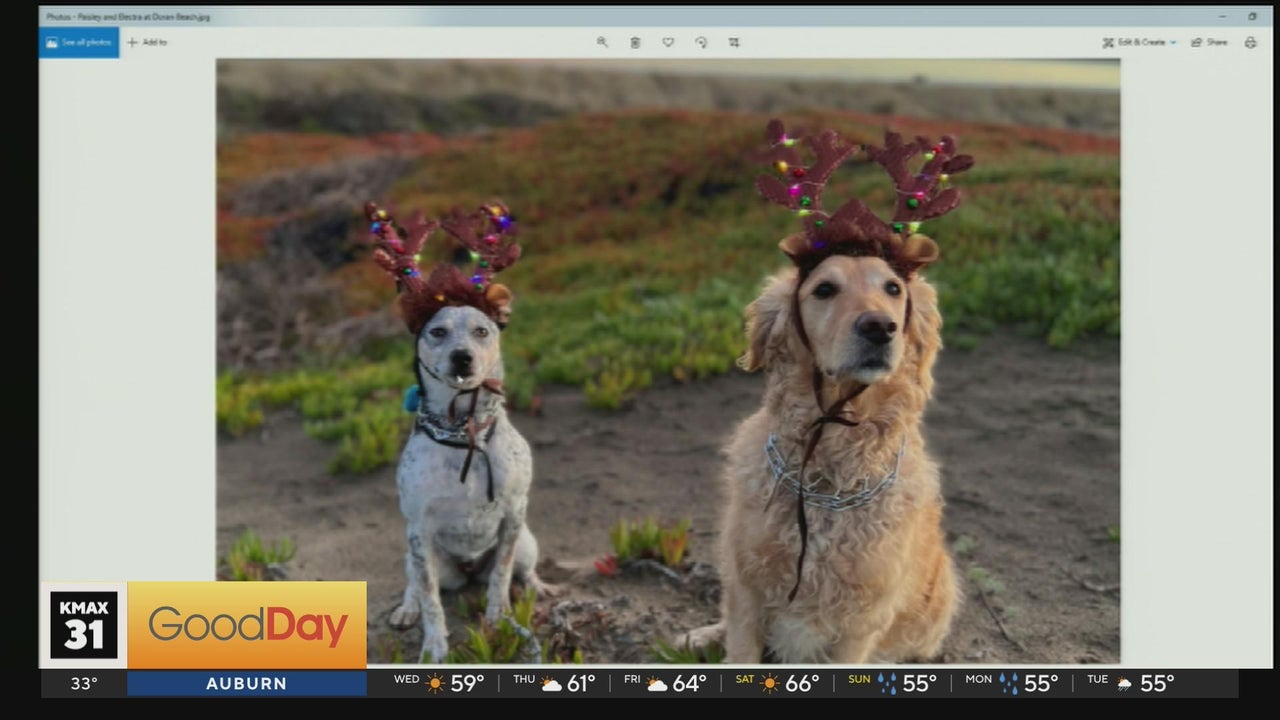Image resolution: width=1280 pixels, height=720 pixels.
Task: Toggle favorite with the heart icon
Action: [668, 42]
